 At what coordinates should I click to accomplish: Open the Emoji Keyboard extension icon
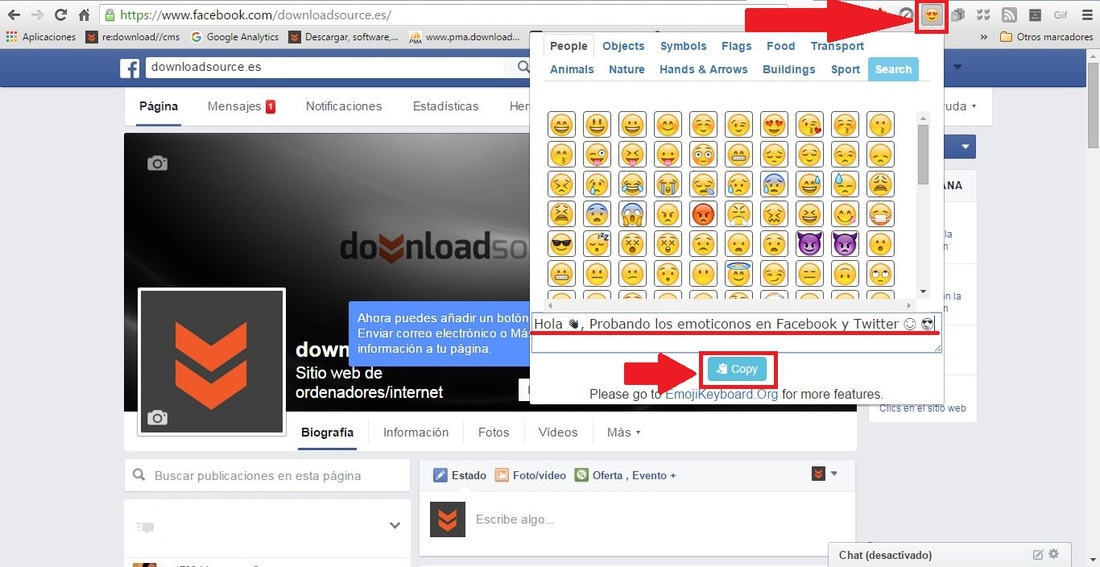(x=932, y=15)
